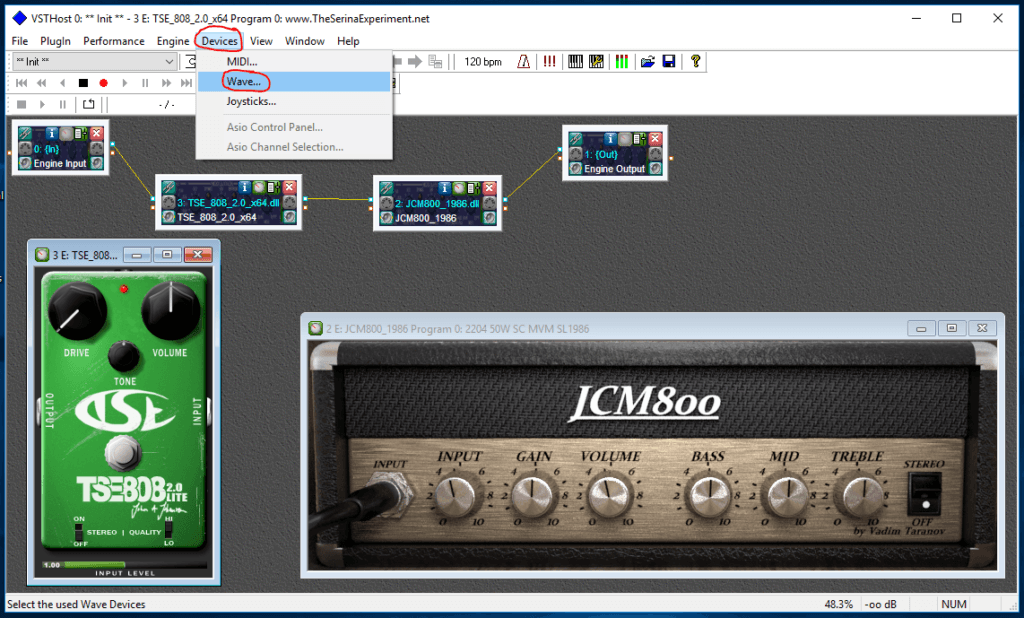The height and width of the screenshot is (618, 1024).
Task: Click the JCM800 TREBLE knob
Action: click(861, 496)
